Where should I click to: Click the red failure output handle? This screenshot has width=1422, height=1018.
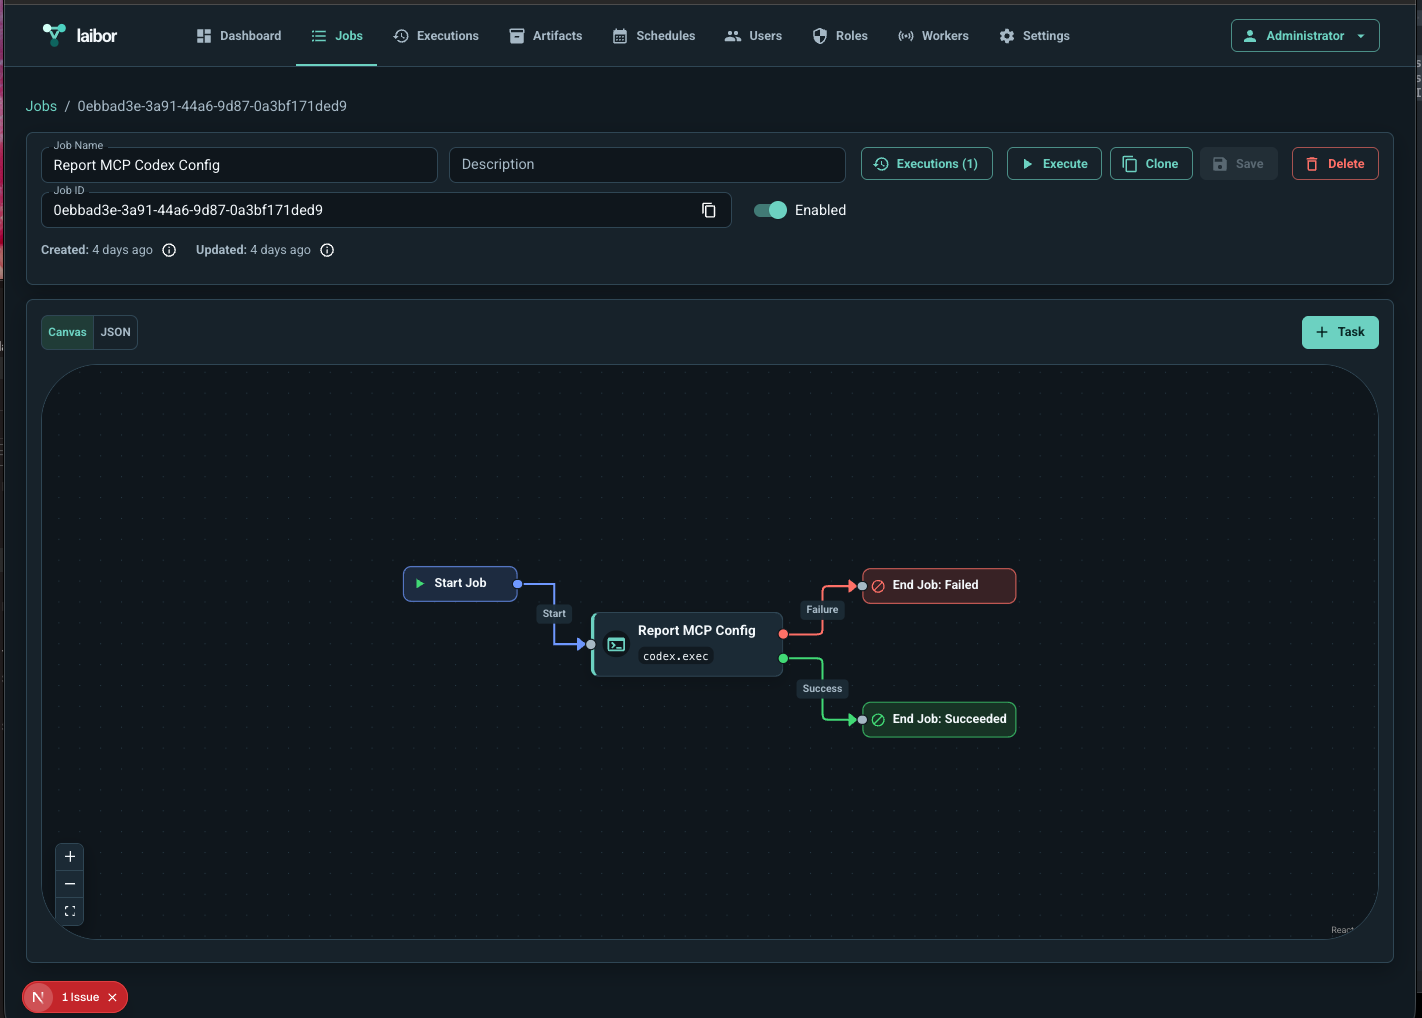point(783,634)
